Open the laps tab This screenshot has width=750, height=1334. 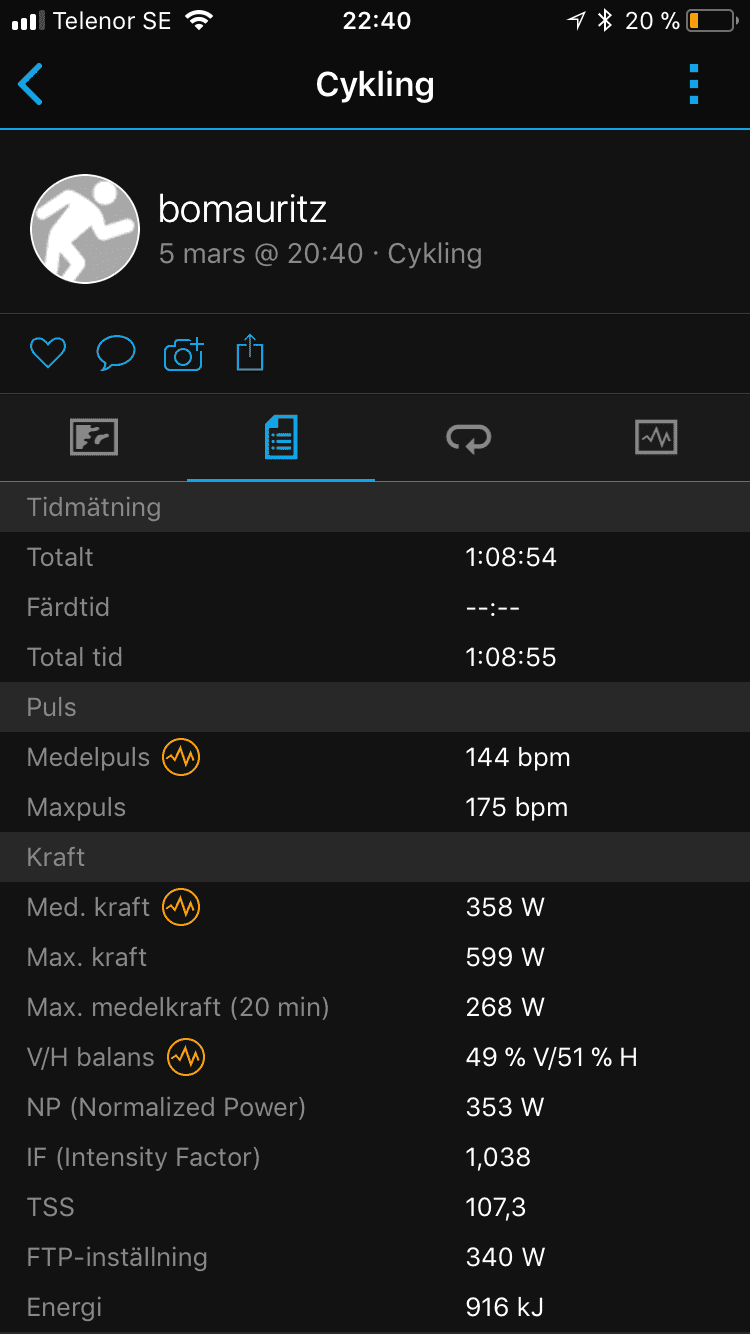468,437
